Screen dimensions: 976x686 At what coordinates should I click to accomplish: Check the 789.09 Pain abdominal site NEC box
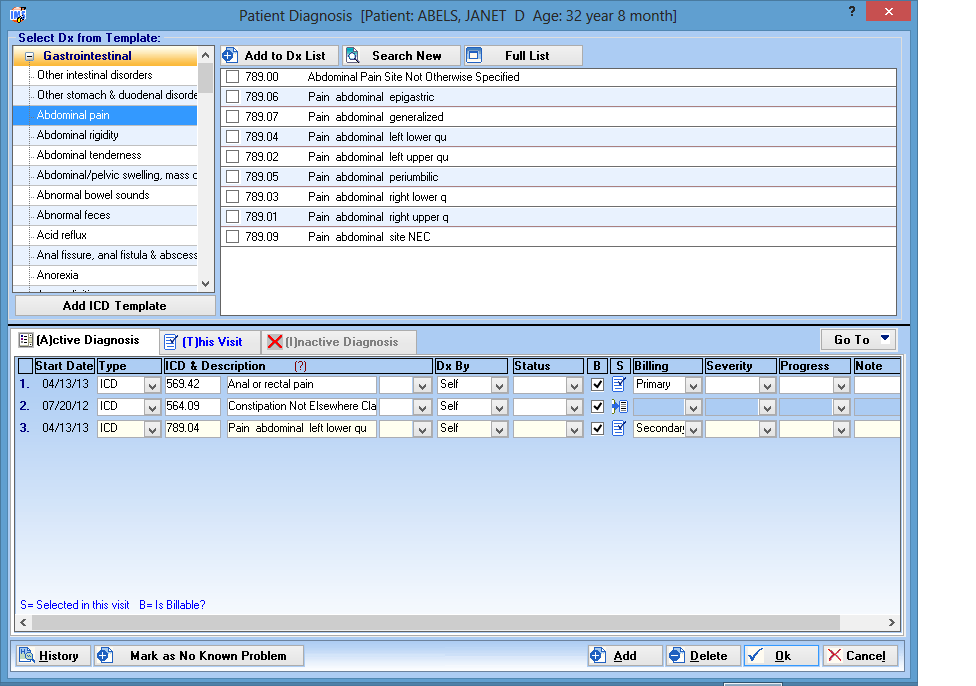pos(232,237)
